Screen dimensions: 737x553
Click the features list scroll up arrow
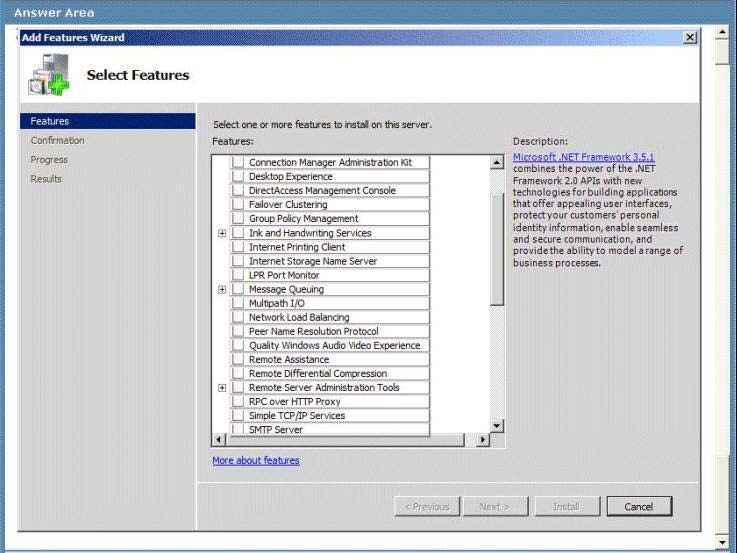pyautogui.click(x=497, y=163)
